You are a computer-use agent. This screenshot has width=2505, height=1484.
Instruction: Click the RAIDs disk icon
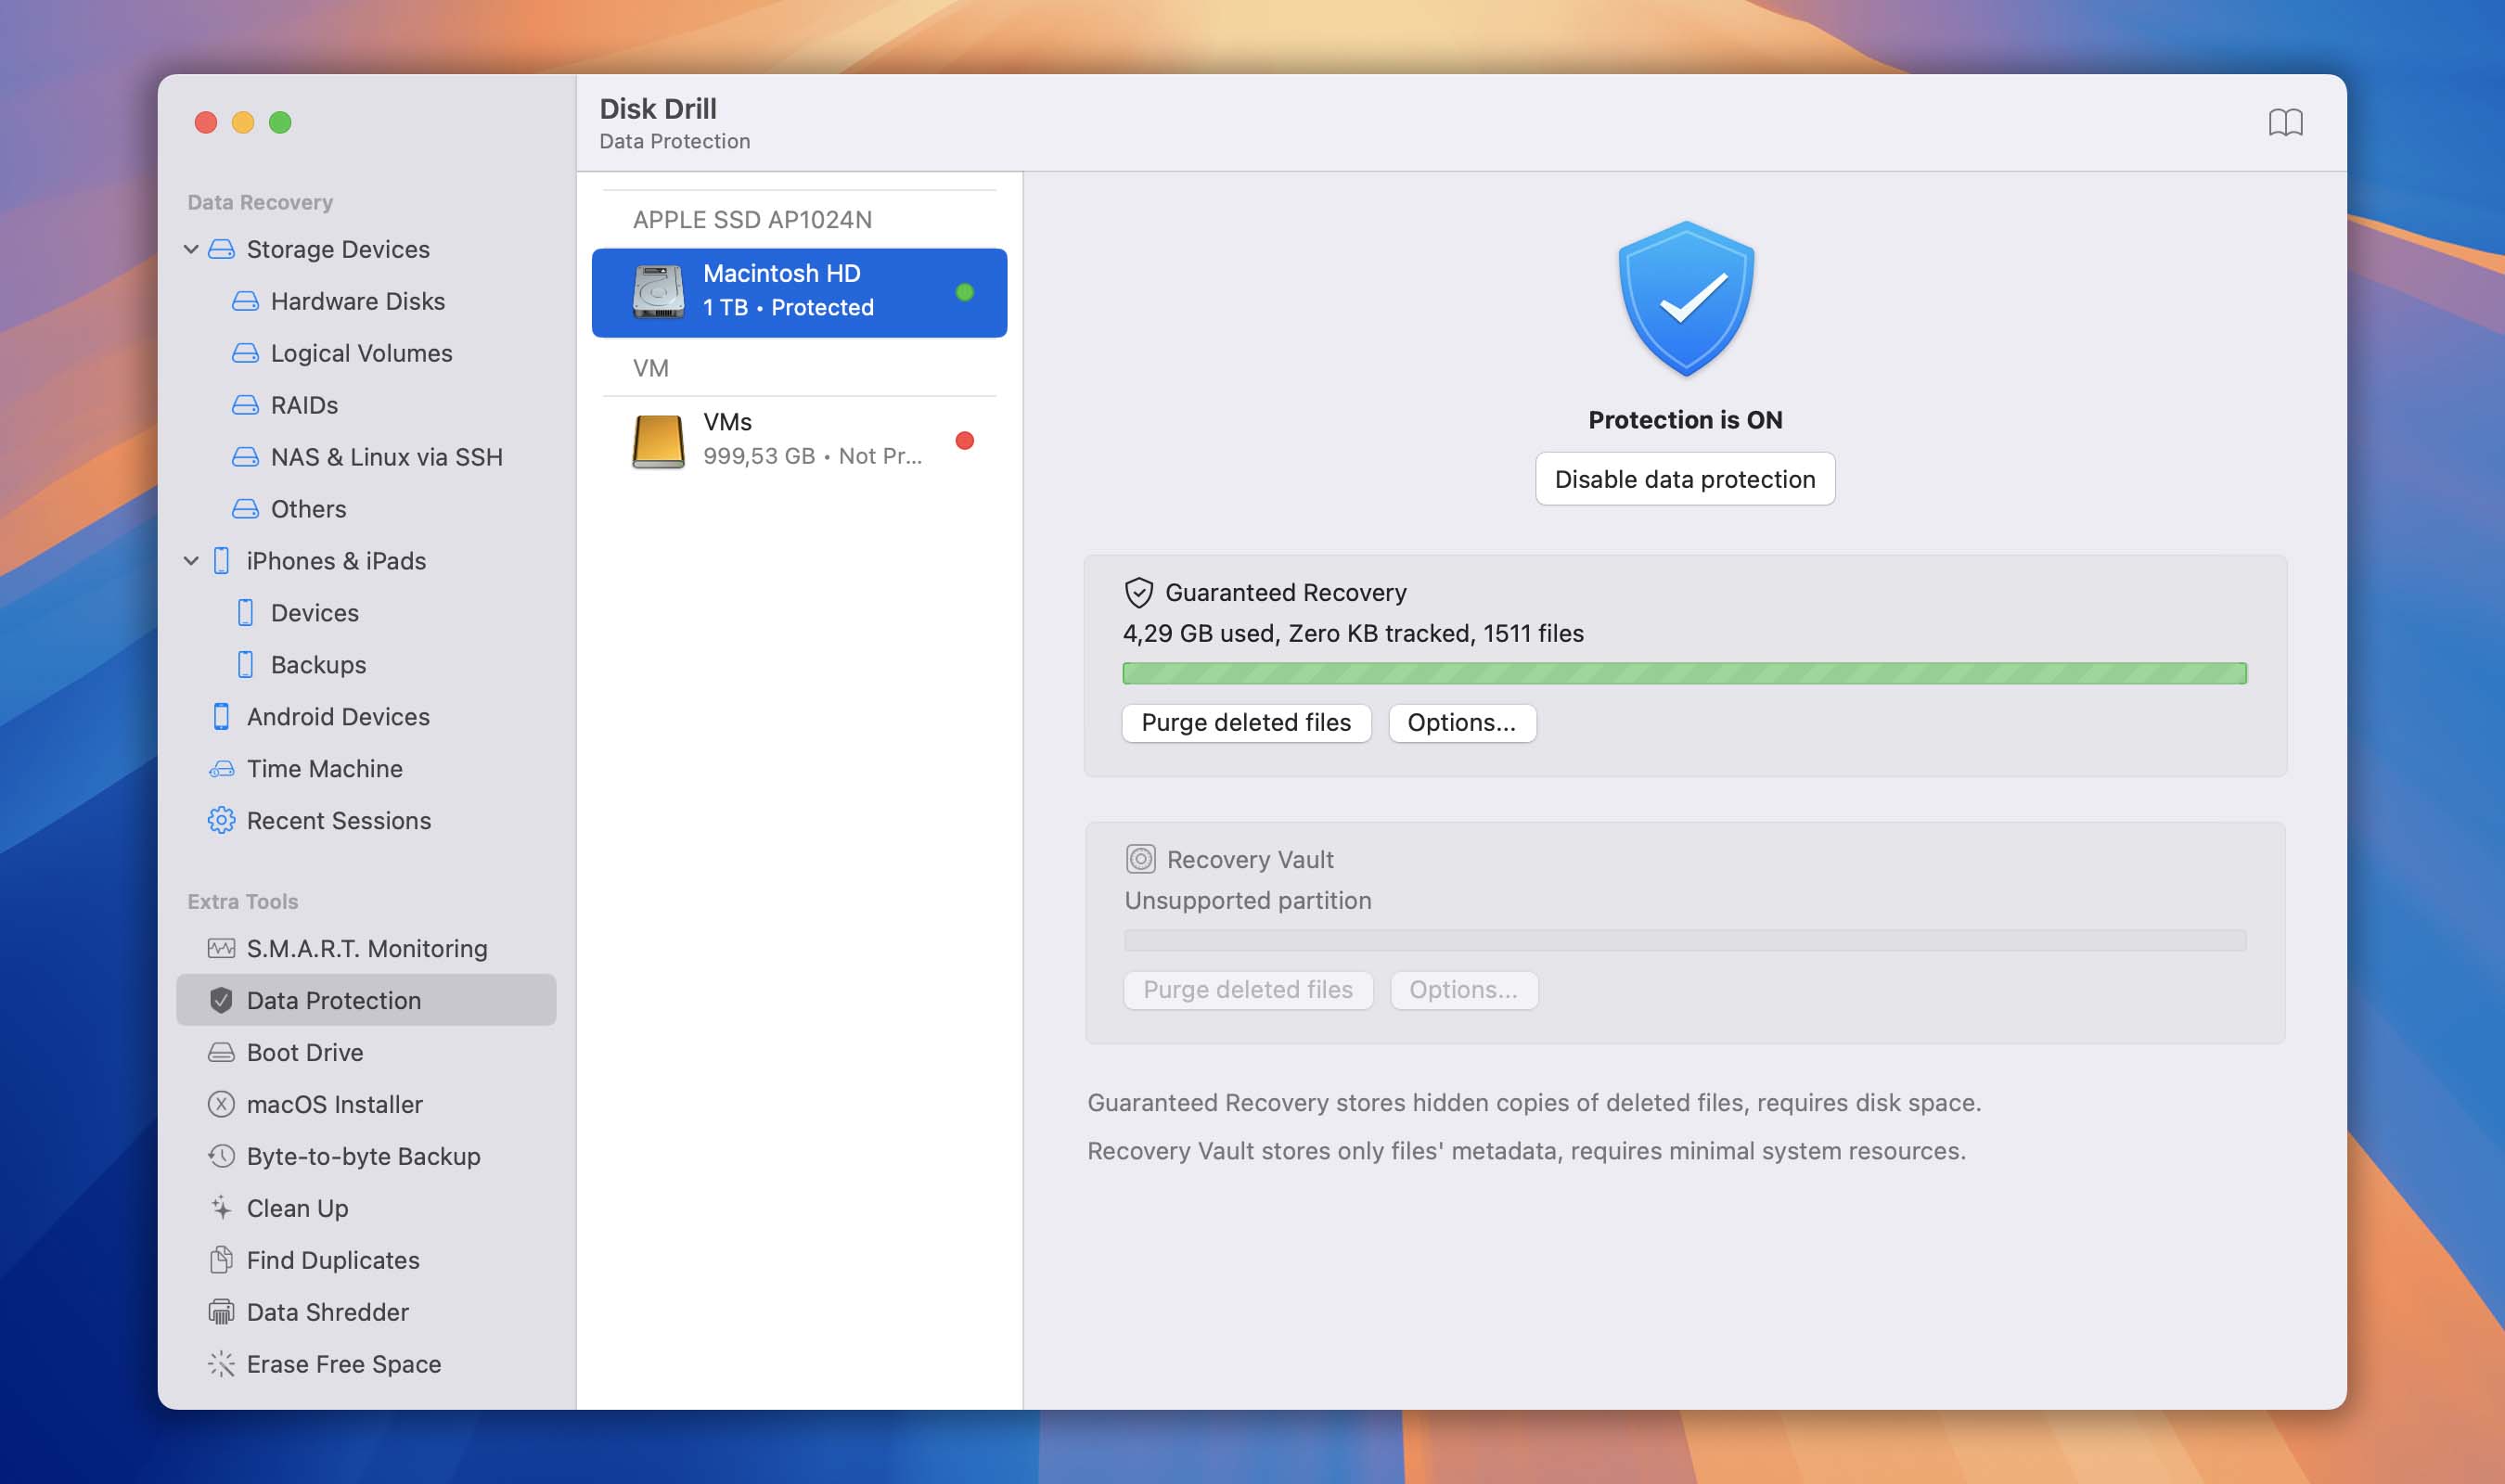pyautogui.click(x=245, y=405)
